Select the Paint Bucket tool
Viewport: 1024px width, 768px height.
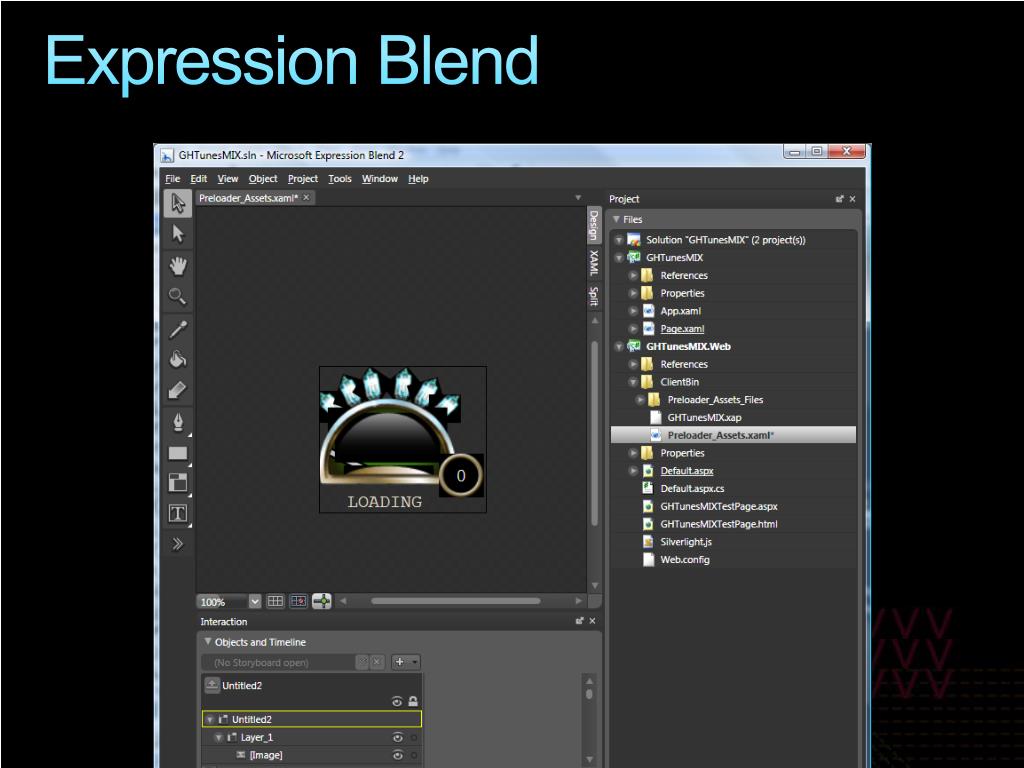click(178, 359)
